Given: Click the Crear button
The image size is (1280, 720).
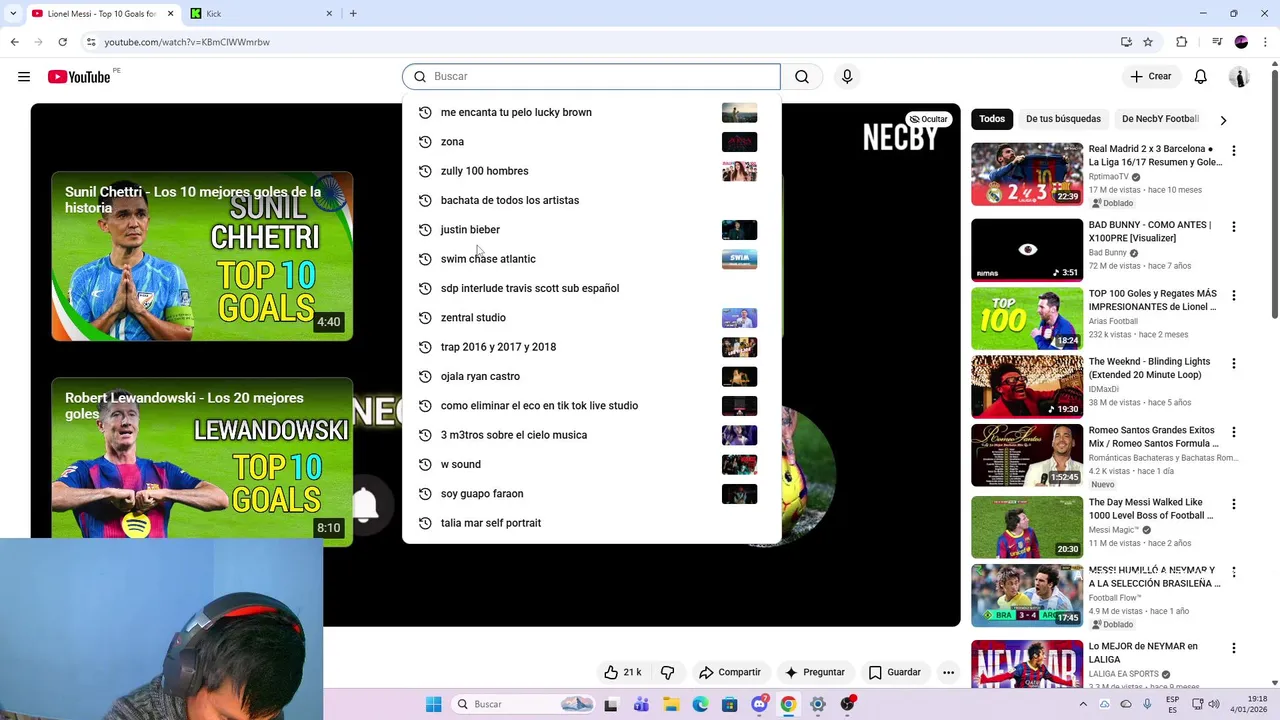Looking at the screenshot, I should click(1150, 77).
